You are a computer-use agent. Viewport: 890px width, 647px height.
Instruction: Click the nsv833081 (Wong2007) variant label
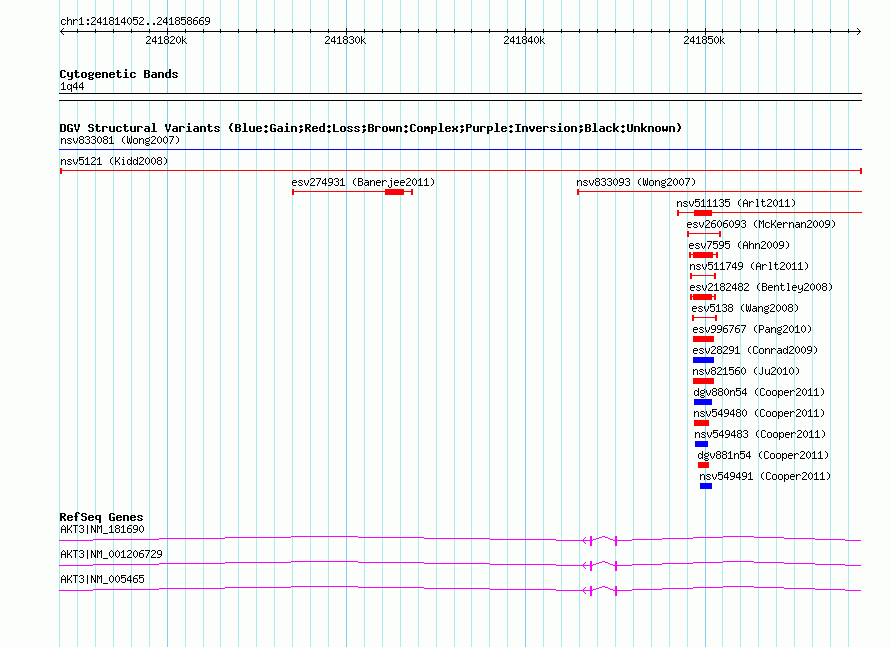point(120,140)
